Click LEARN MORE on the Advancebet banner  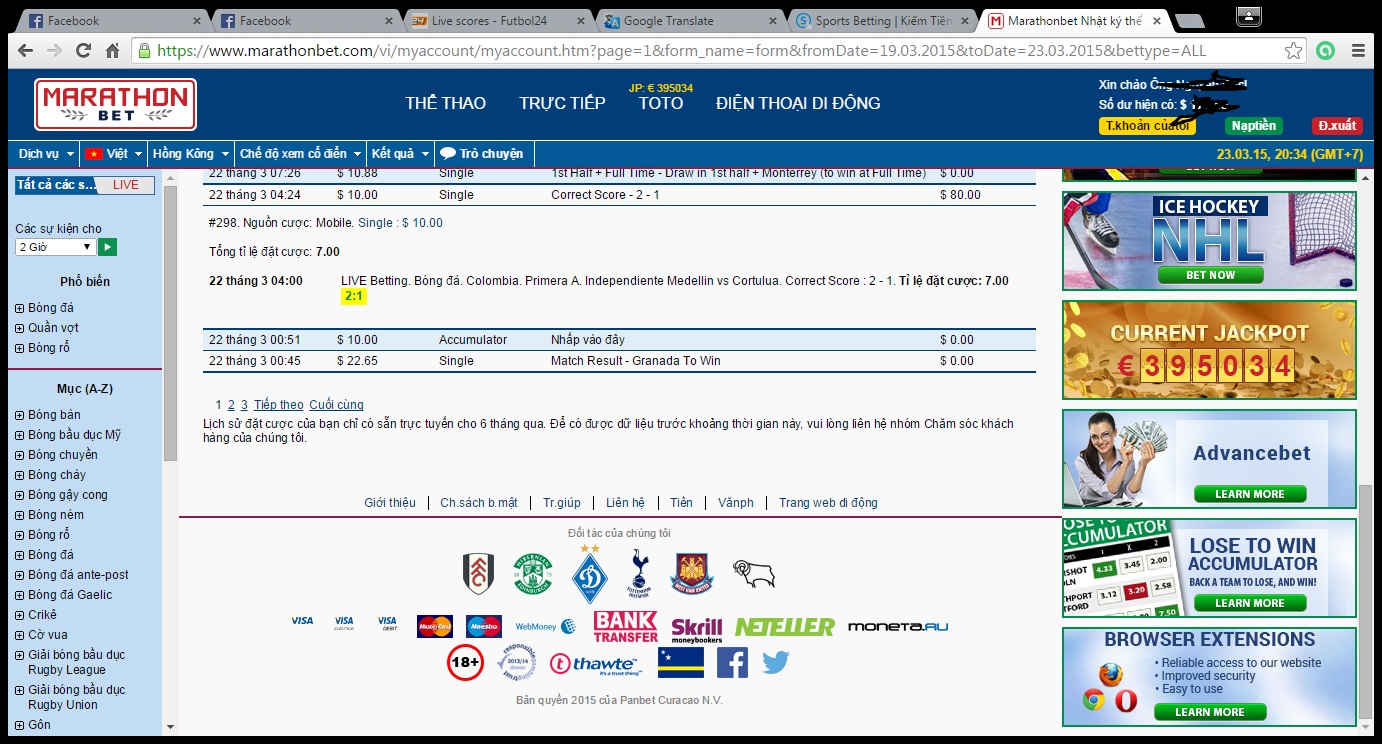1250,494
